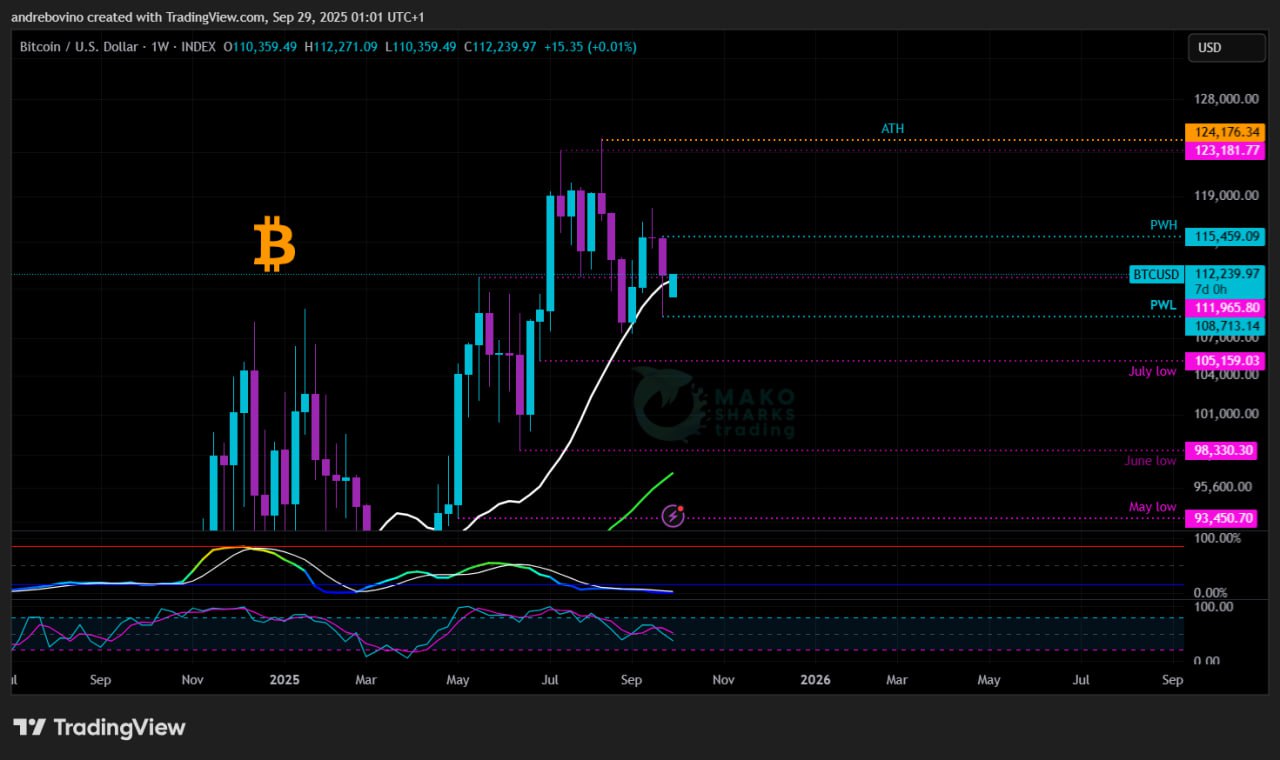Click the 2025 label on time axis
Image resolution: width=1280 pixels, height=760 pixels.
(x=285, y=680)
